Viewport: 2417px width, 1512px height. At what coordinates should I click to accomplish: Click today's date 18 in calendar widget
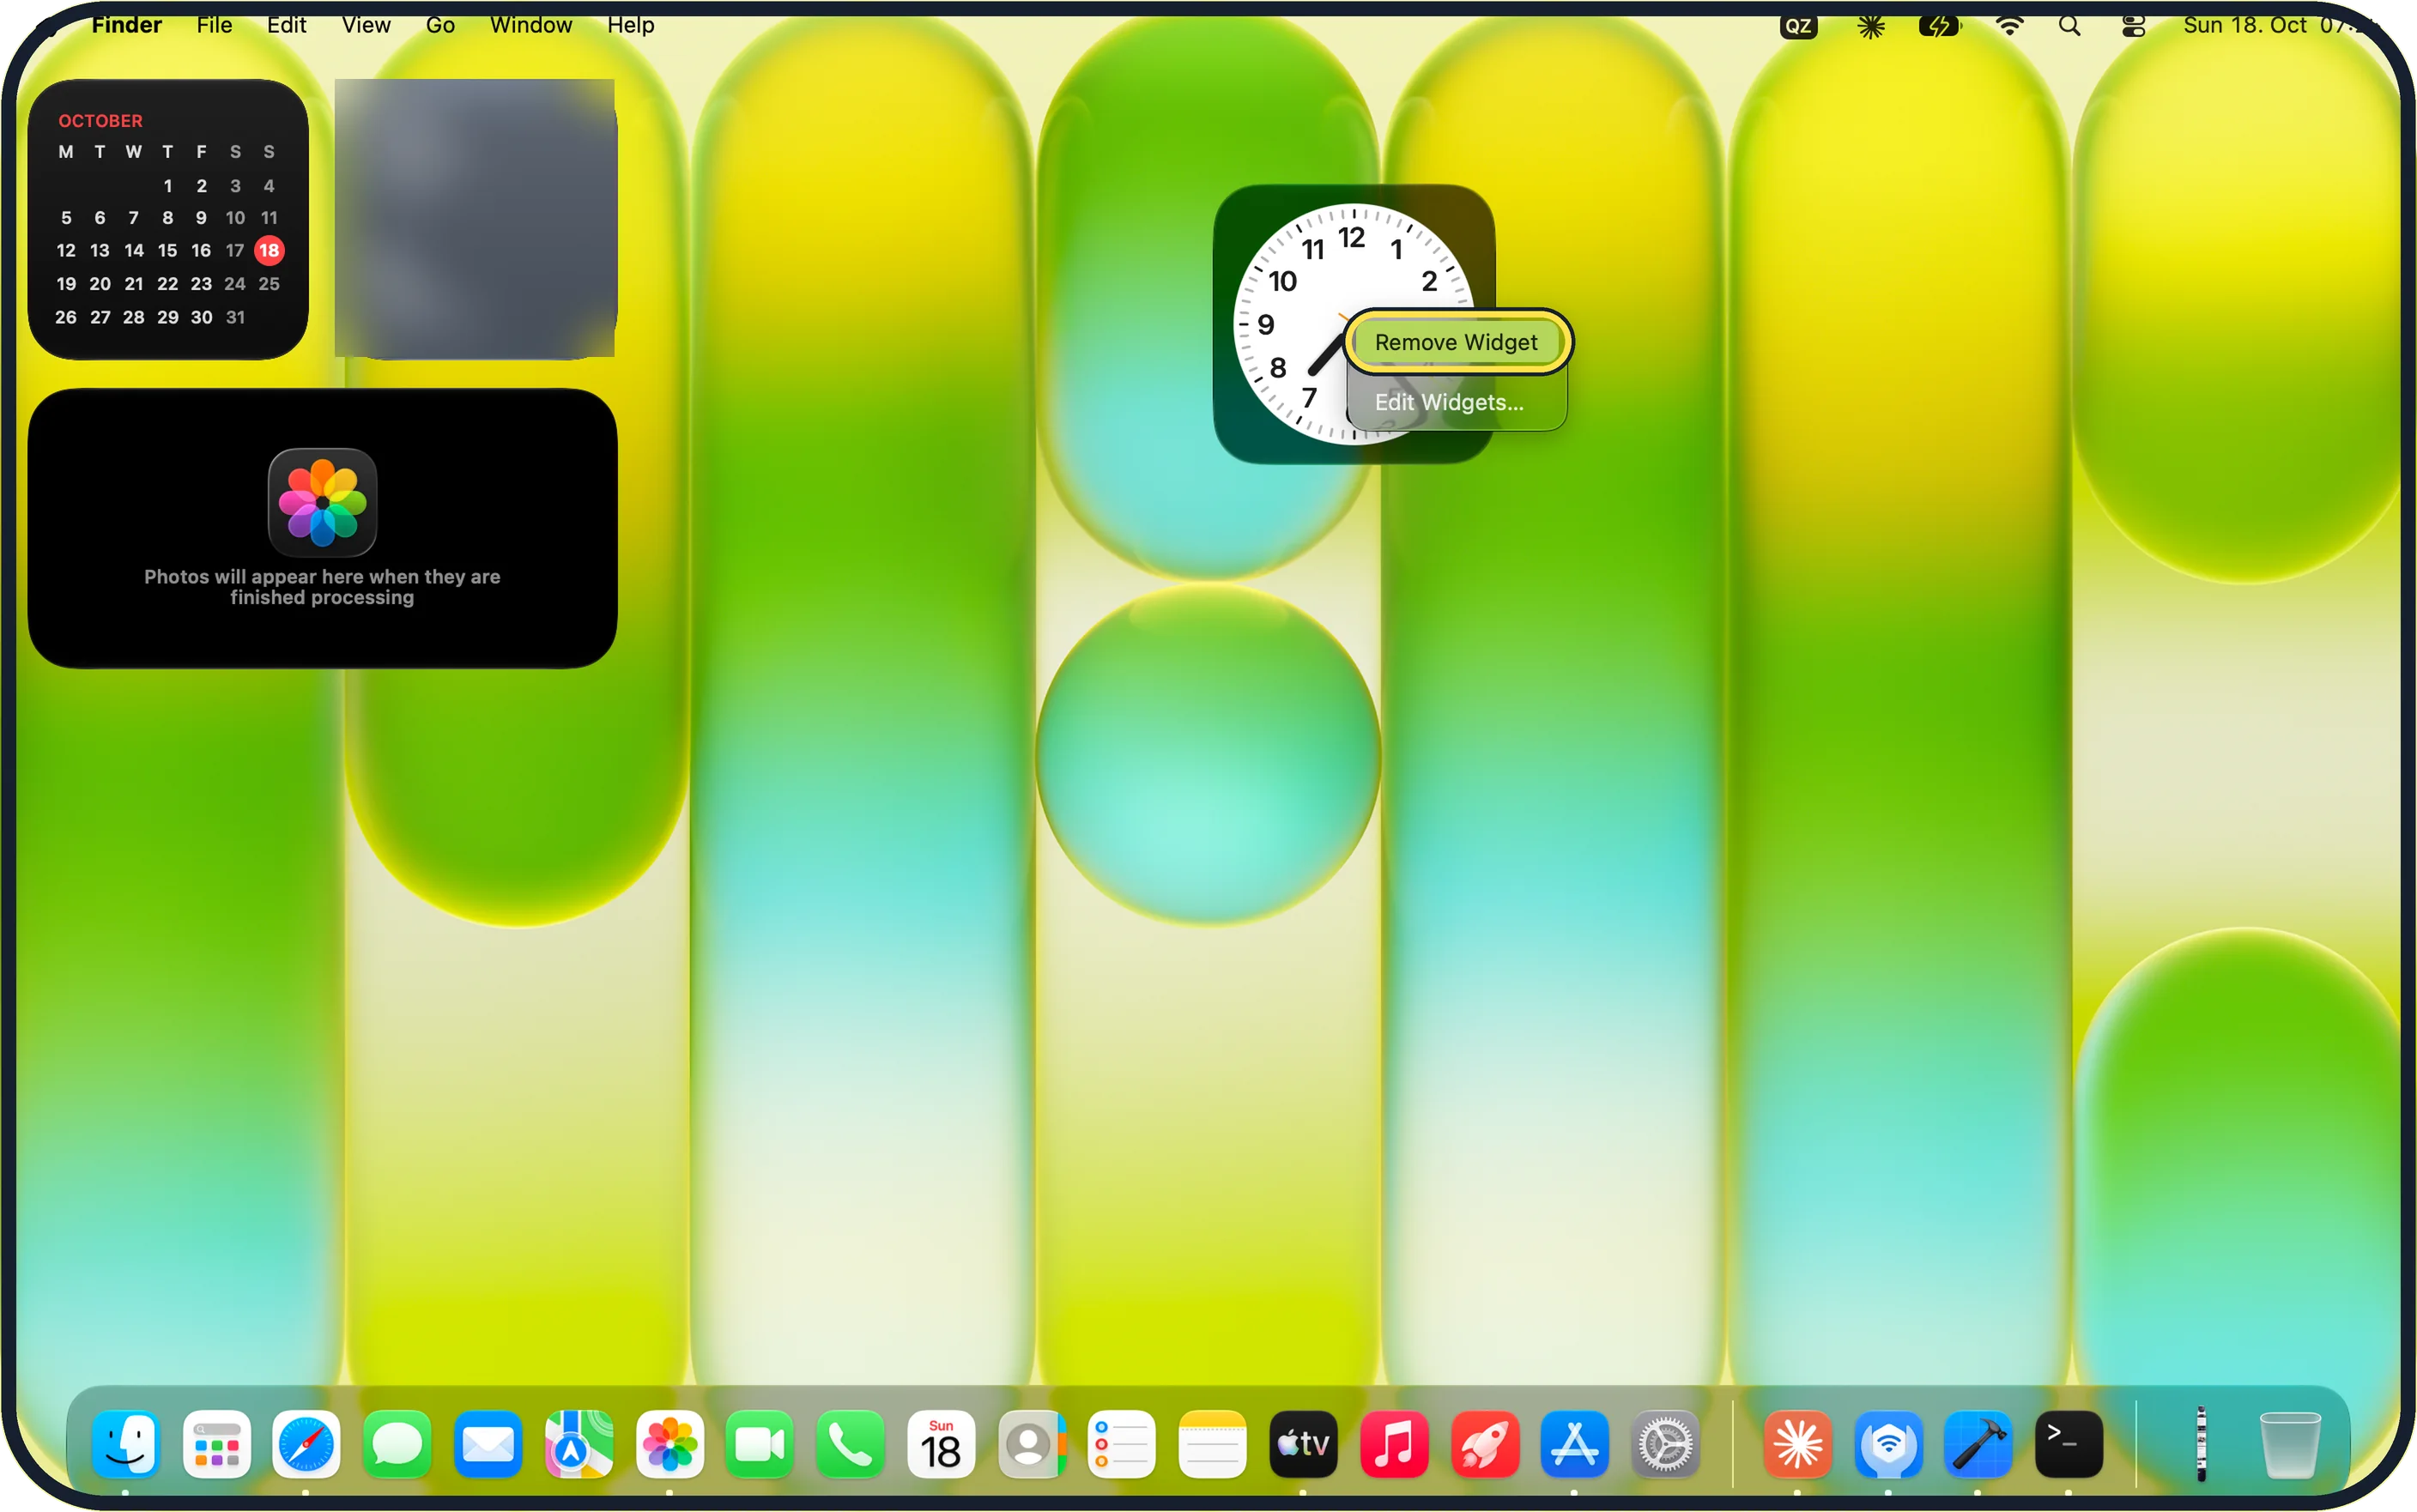(x=269, y=250)
